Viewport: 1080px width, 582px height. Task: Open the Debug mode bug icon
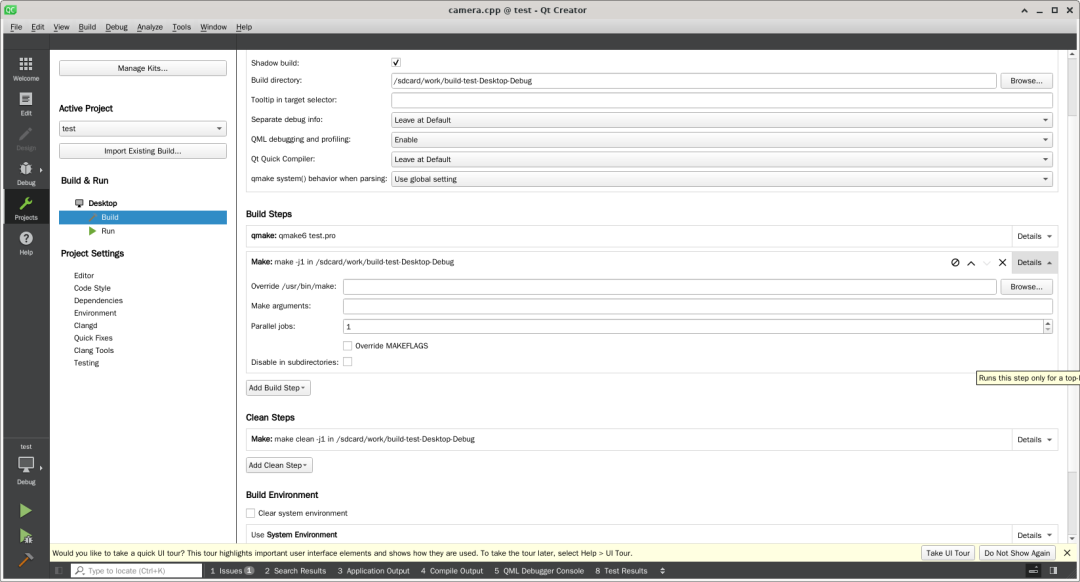tap(25, 174)
